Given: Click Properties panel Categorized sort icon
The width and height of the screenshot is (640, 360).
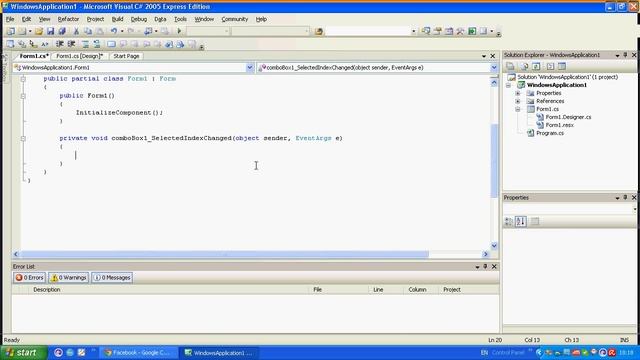Looking at the screenshot, I should pyautogui.click(x=509, y=222).
